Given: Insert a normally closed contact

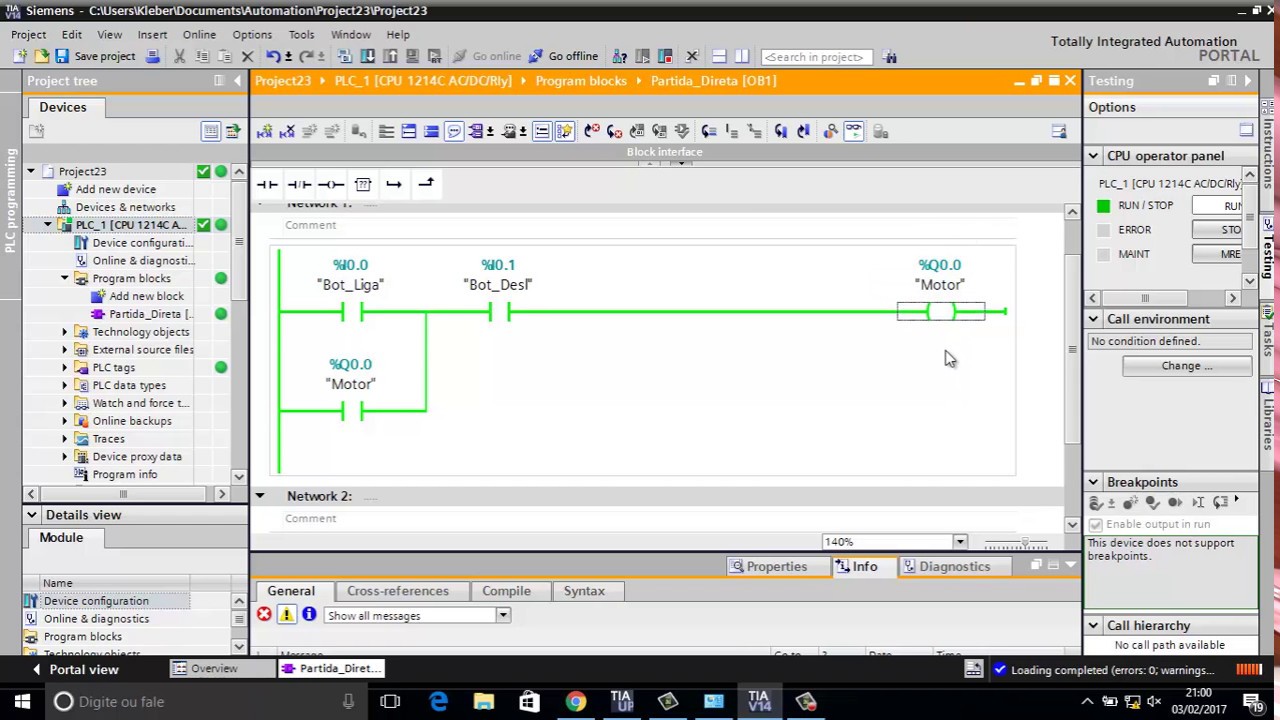Looking at the screenshot, I should (x=299, y=184).
